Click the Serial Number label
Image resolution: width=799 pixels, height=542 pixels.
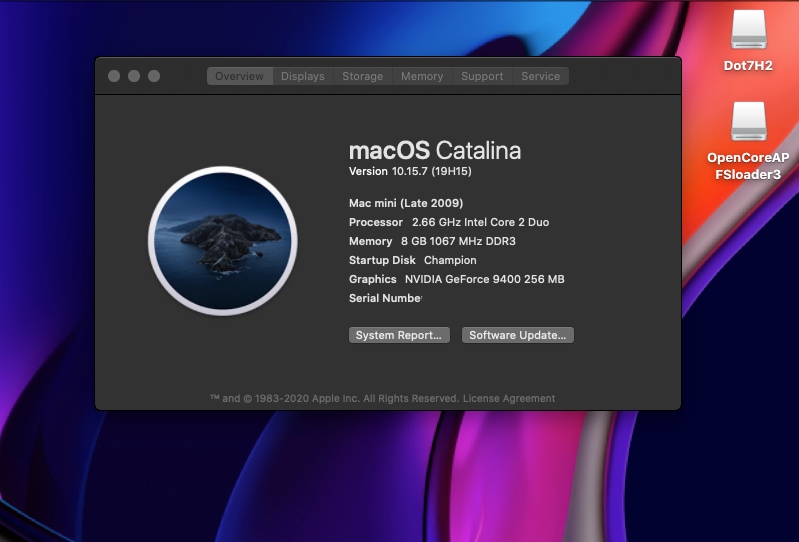[x=386, y=298]
